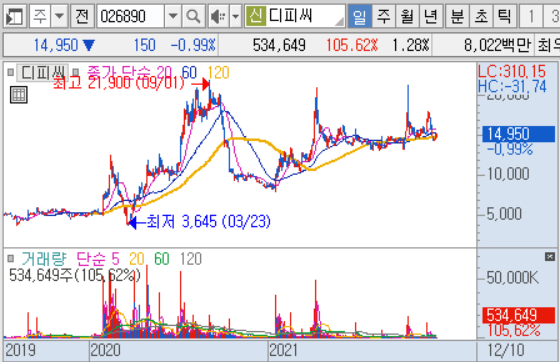
Task: Click the green 신 badge icon
Action: pyautogui.click(x=256, y=16)
